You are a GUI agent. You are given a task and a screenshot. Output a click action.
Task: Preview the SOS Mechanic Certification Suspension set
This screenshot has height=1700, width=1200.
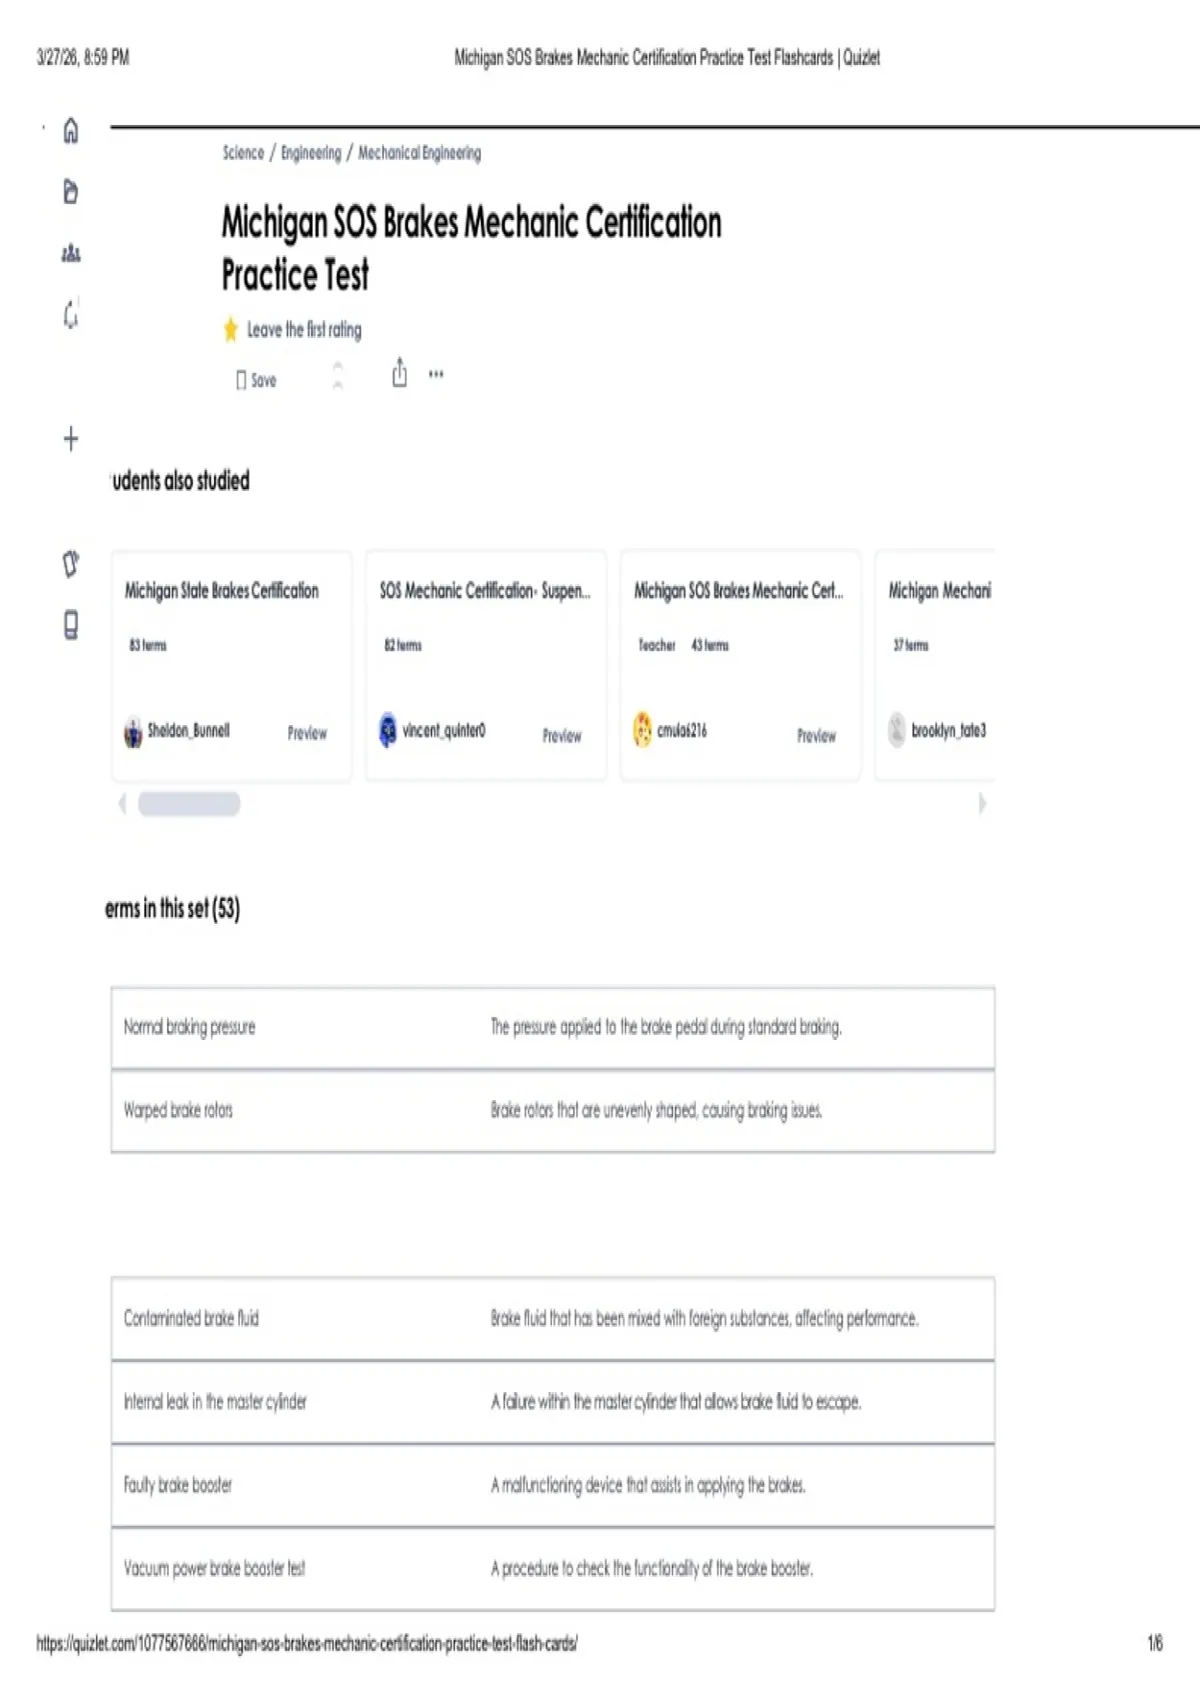562,736
